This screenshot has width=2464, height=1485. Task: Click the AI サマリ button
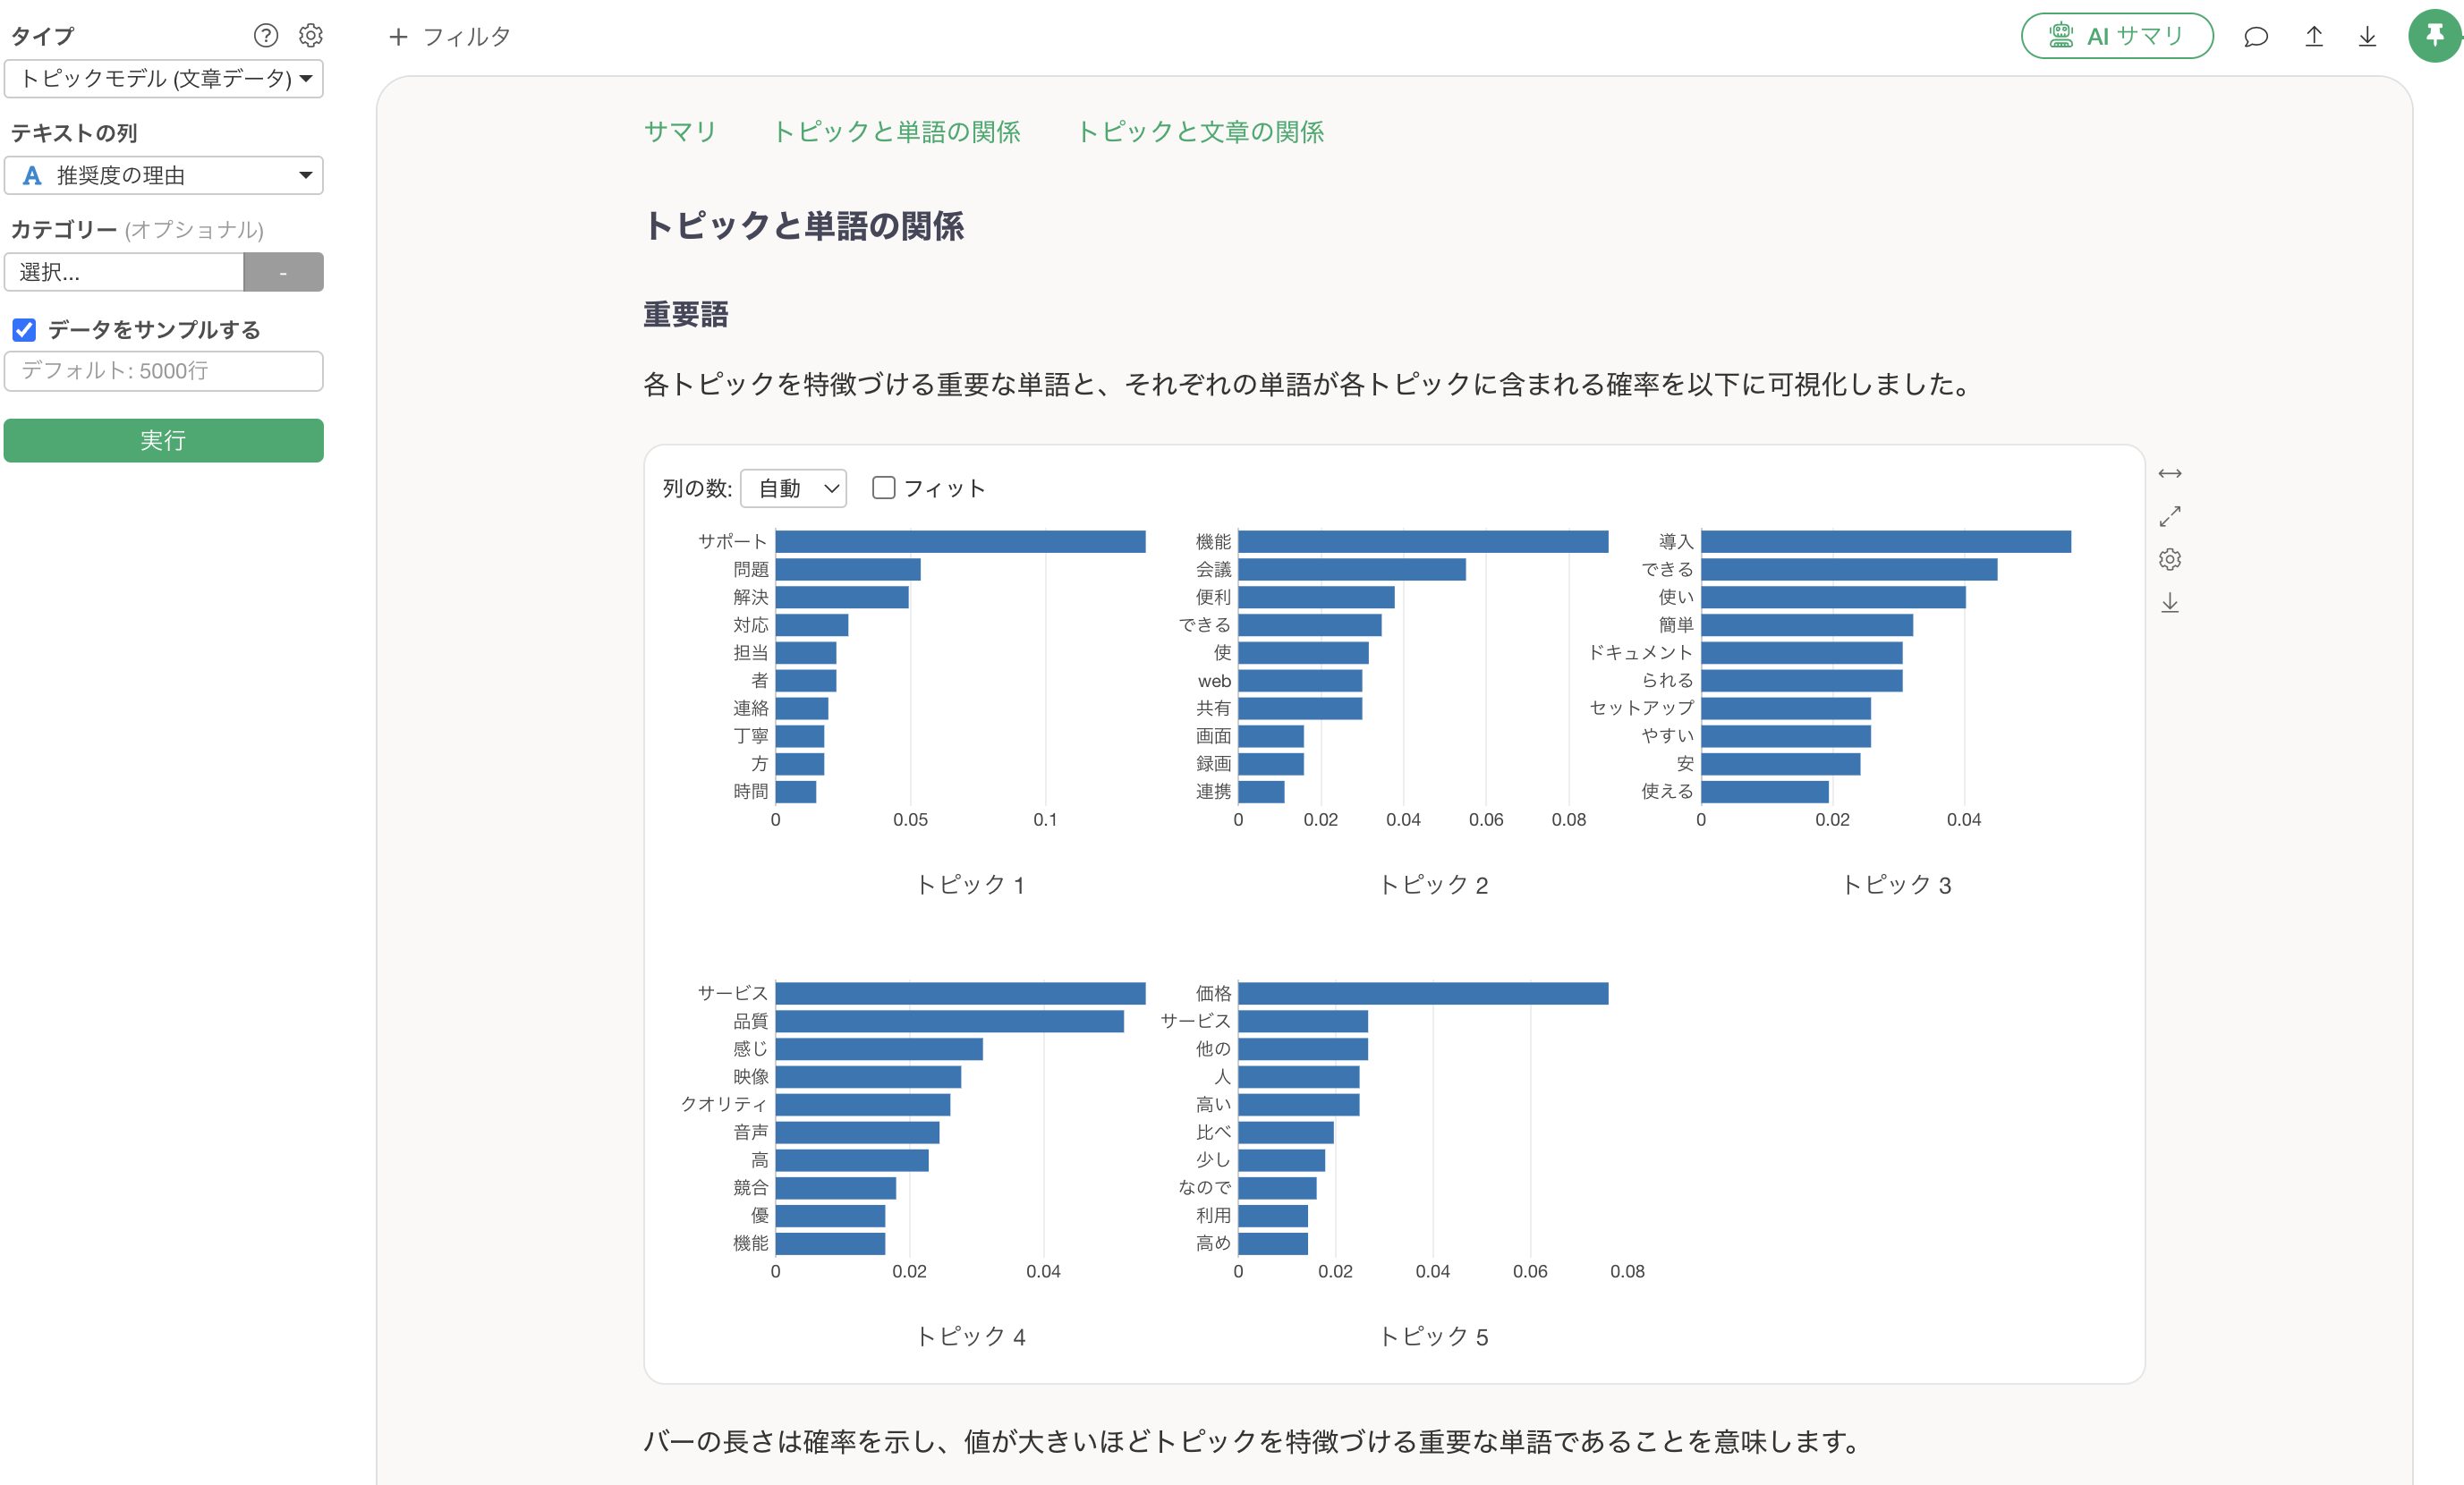pos(2116,36)
